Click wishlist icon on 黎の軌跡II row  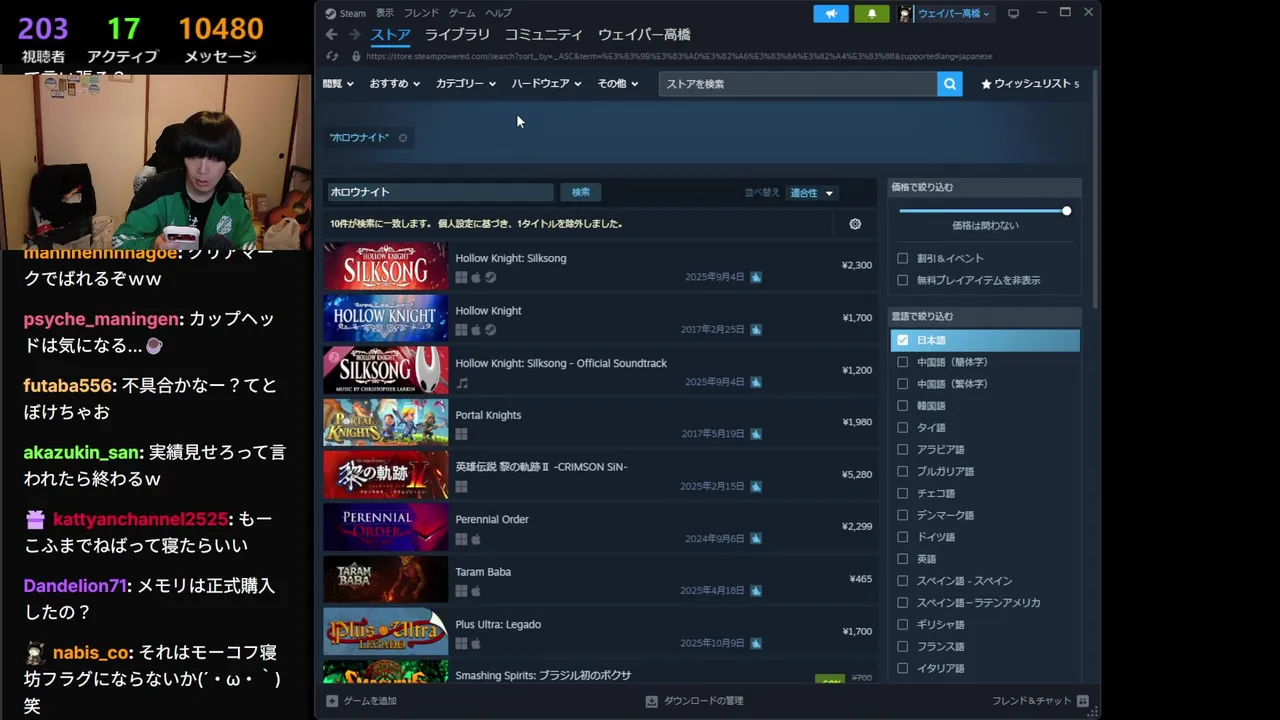click(756, 486)
